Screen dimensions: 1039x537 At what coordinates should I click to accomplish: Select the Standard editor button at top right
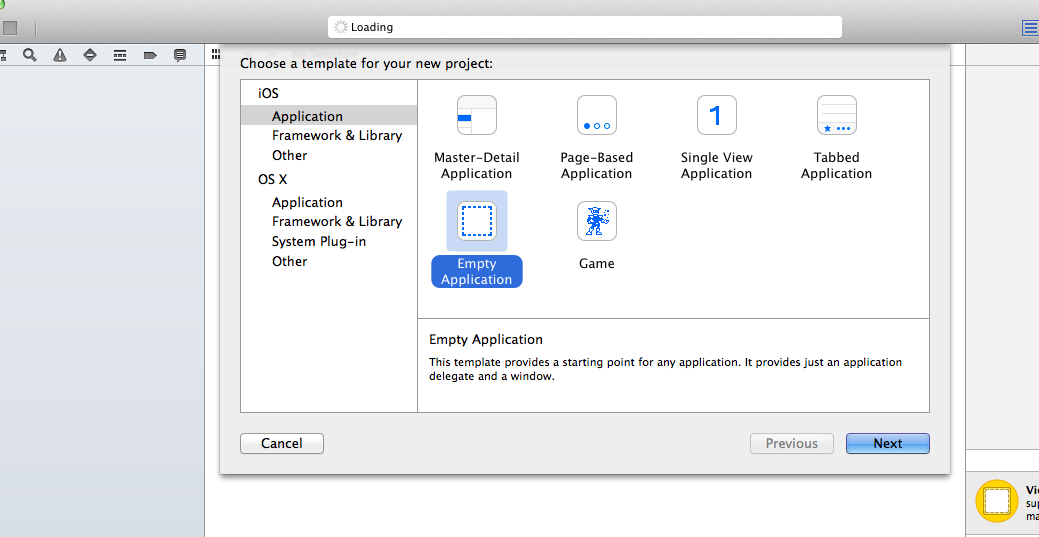(1030, 28)
